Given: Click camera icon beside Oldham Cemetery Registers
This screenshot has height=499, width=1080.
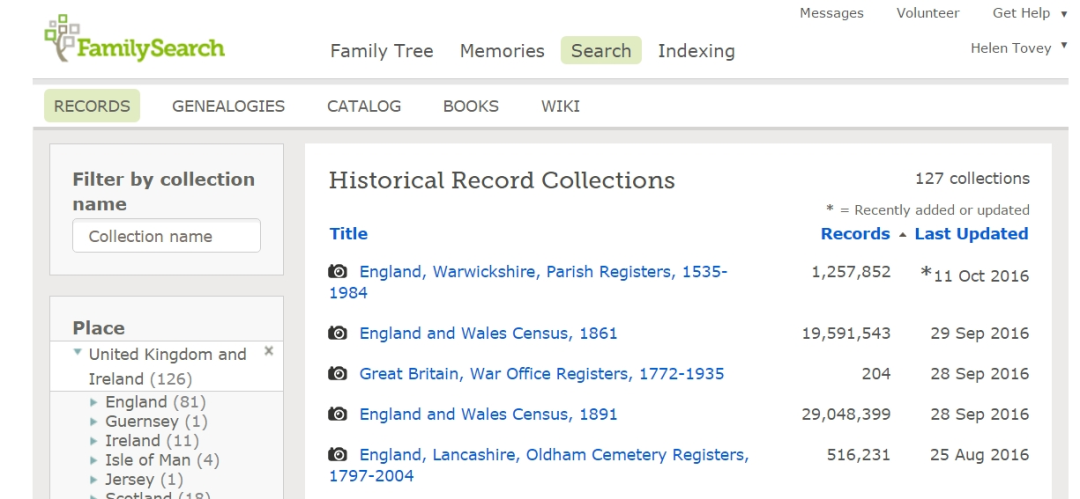Looking at the screenshot, I should tap(338, 456).
